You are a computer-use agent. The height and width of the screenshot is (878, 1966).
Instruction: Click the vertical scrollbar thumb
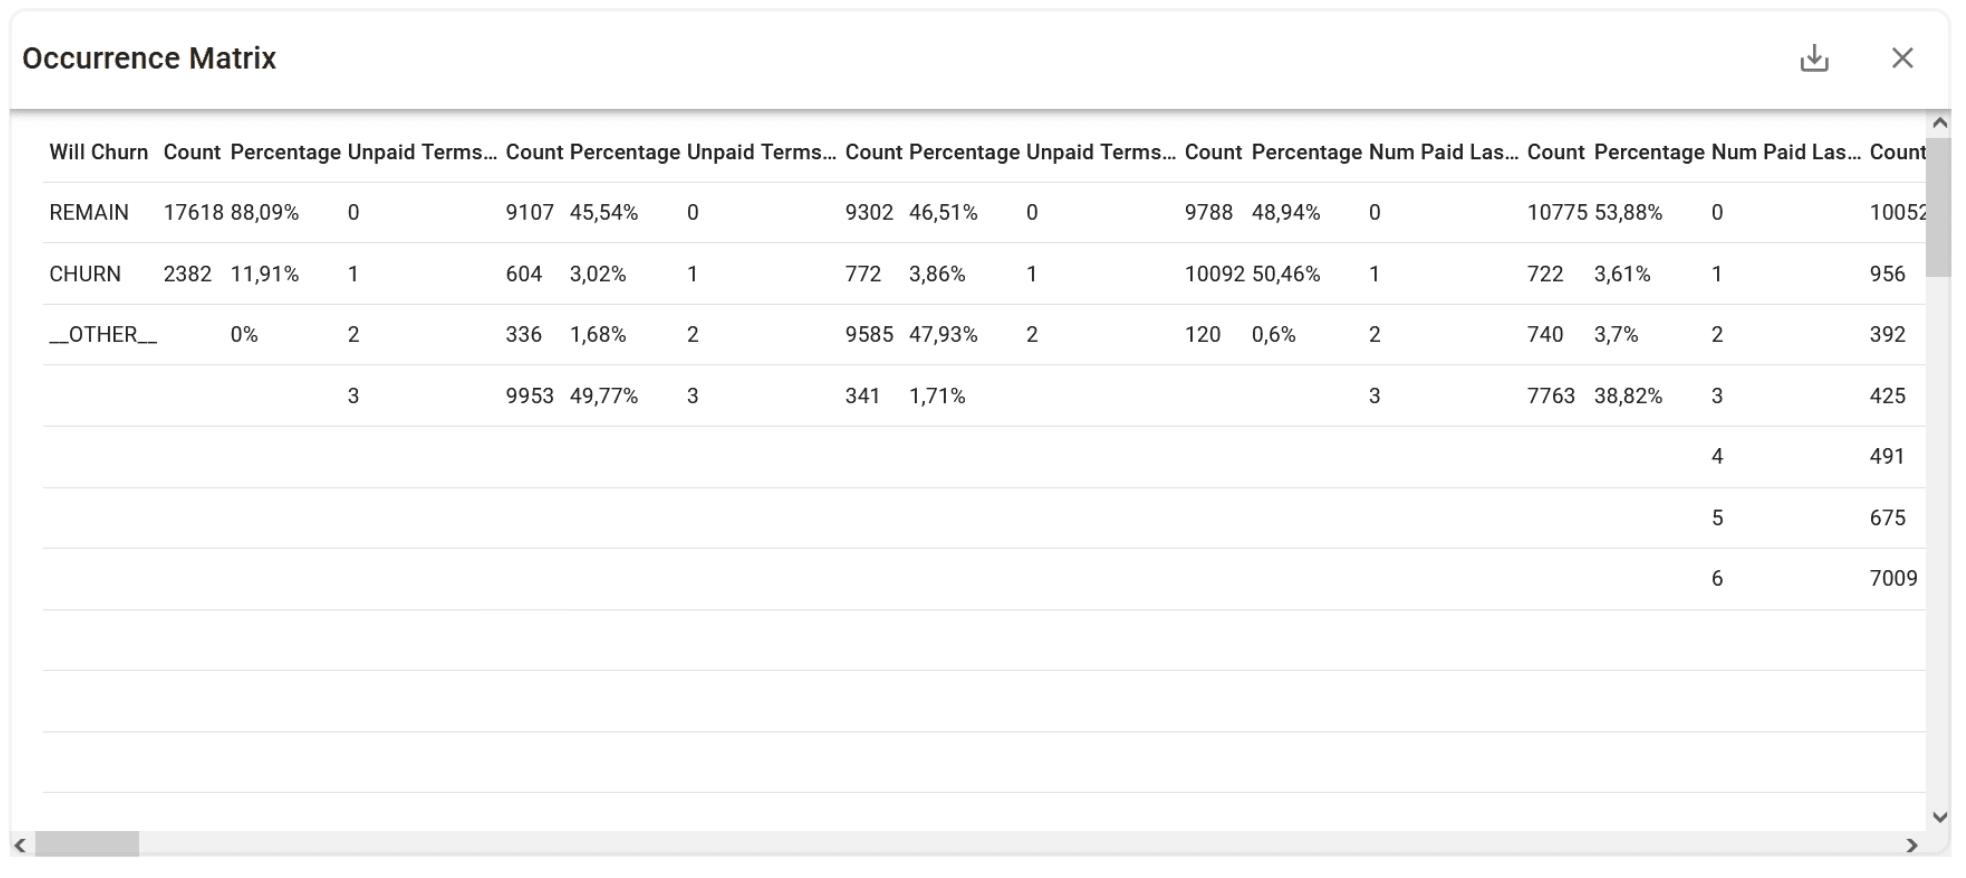[1939, 207]
